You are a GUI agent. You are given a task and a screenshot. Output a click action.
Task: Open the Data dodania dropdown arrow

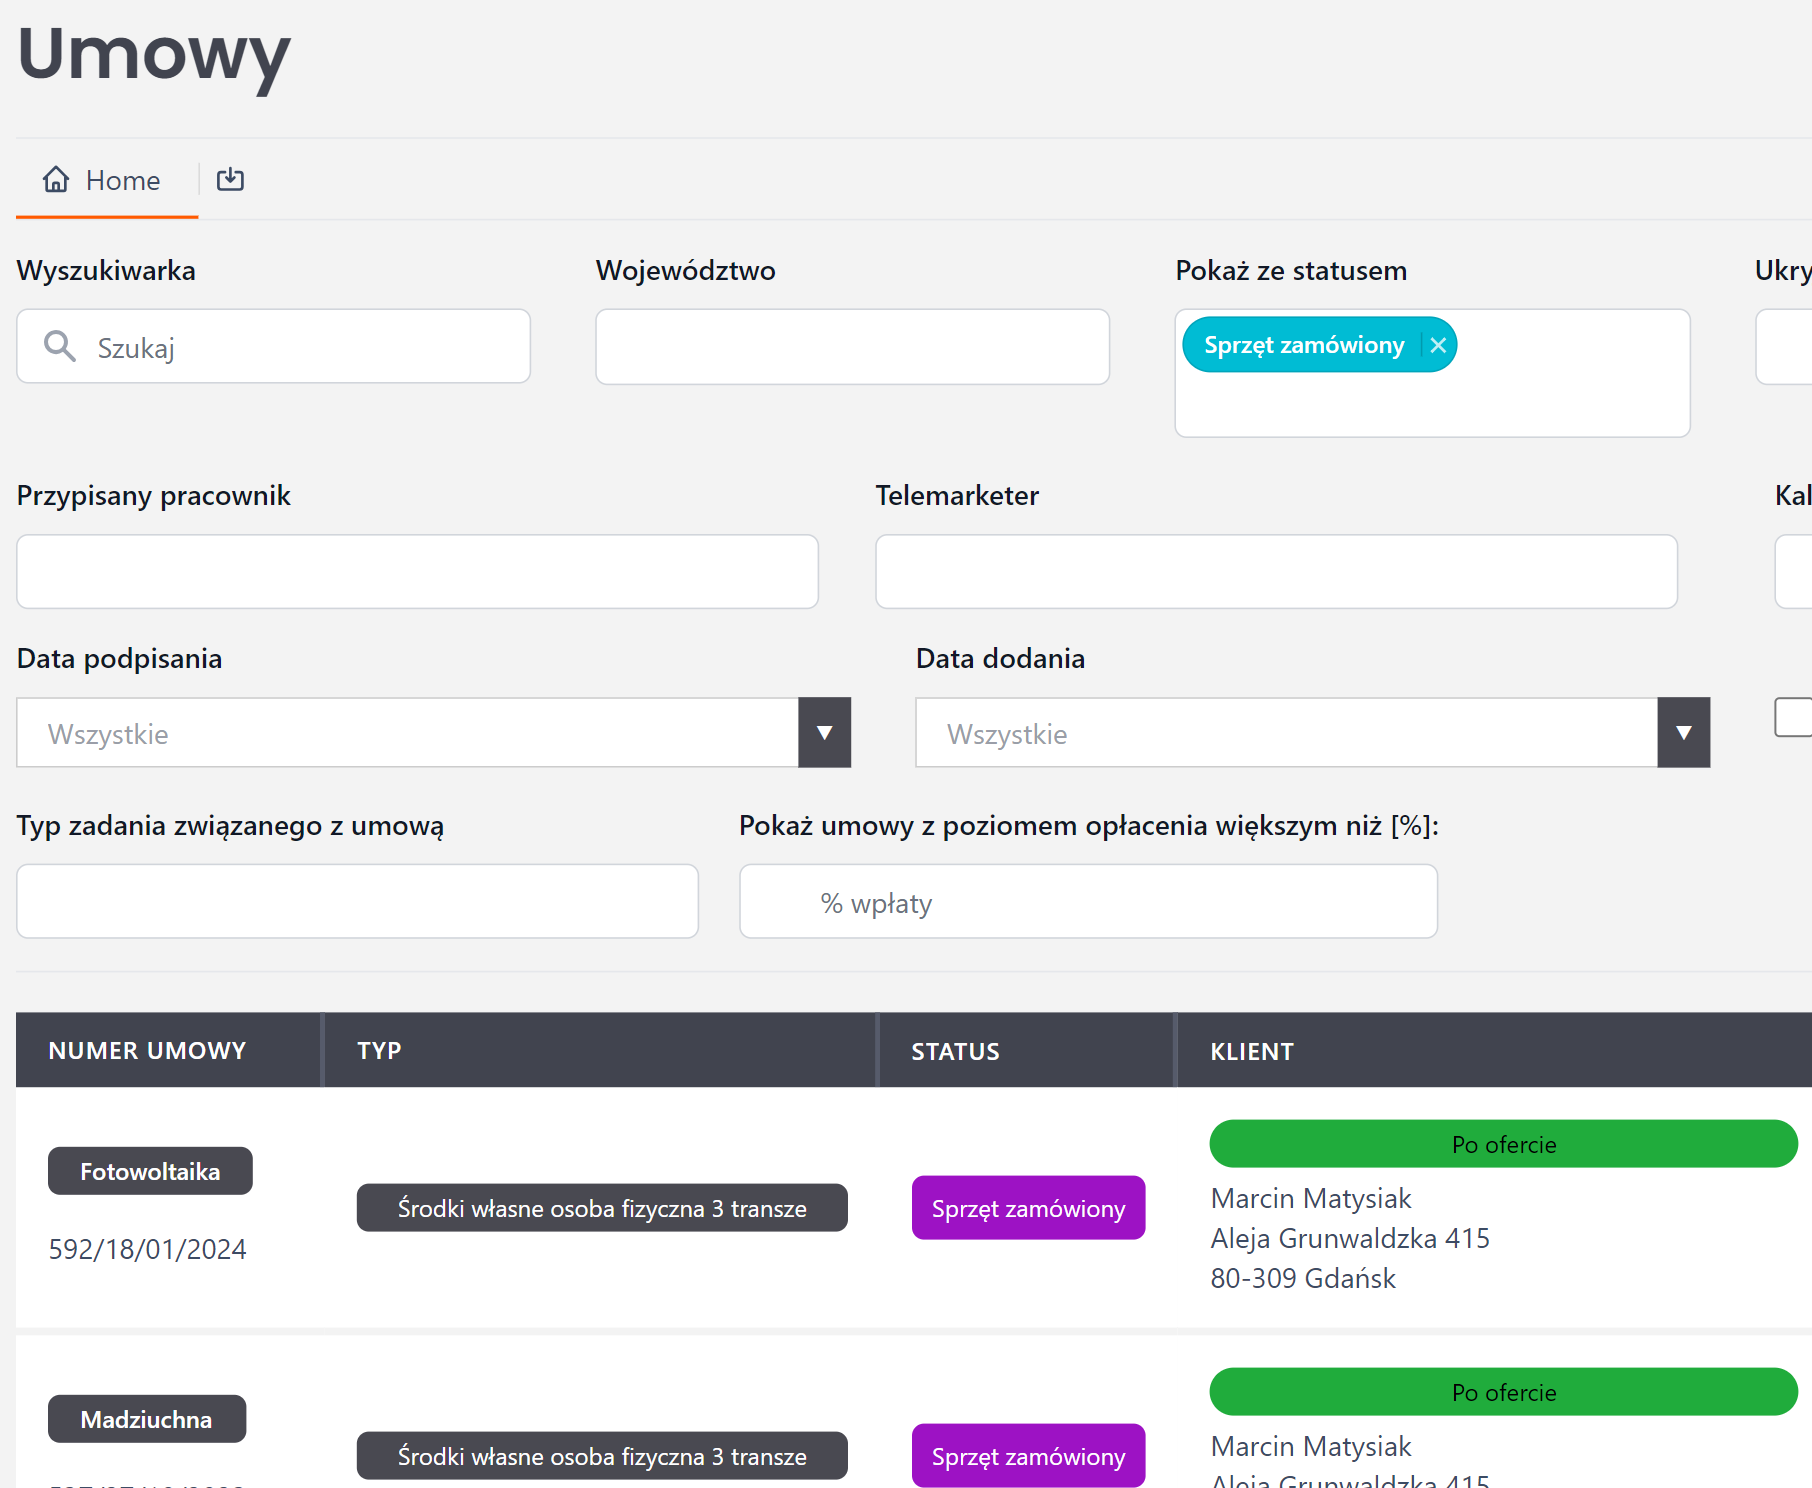1683,733
